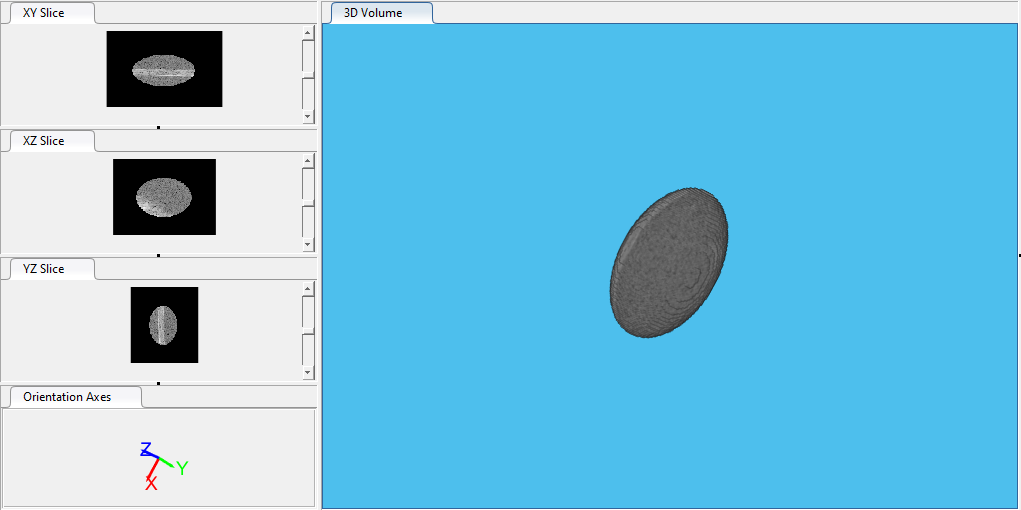Screen dimensions: 1021x510
Task: Click the XZ slice image thumbnail
Action: (164, 197)
